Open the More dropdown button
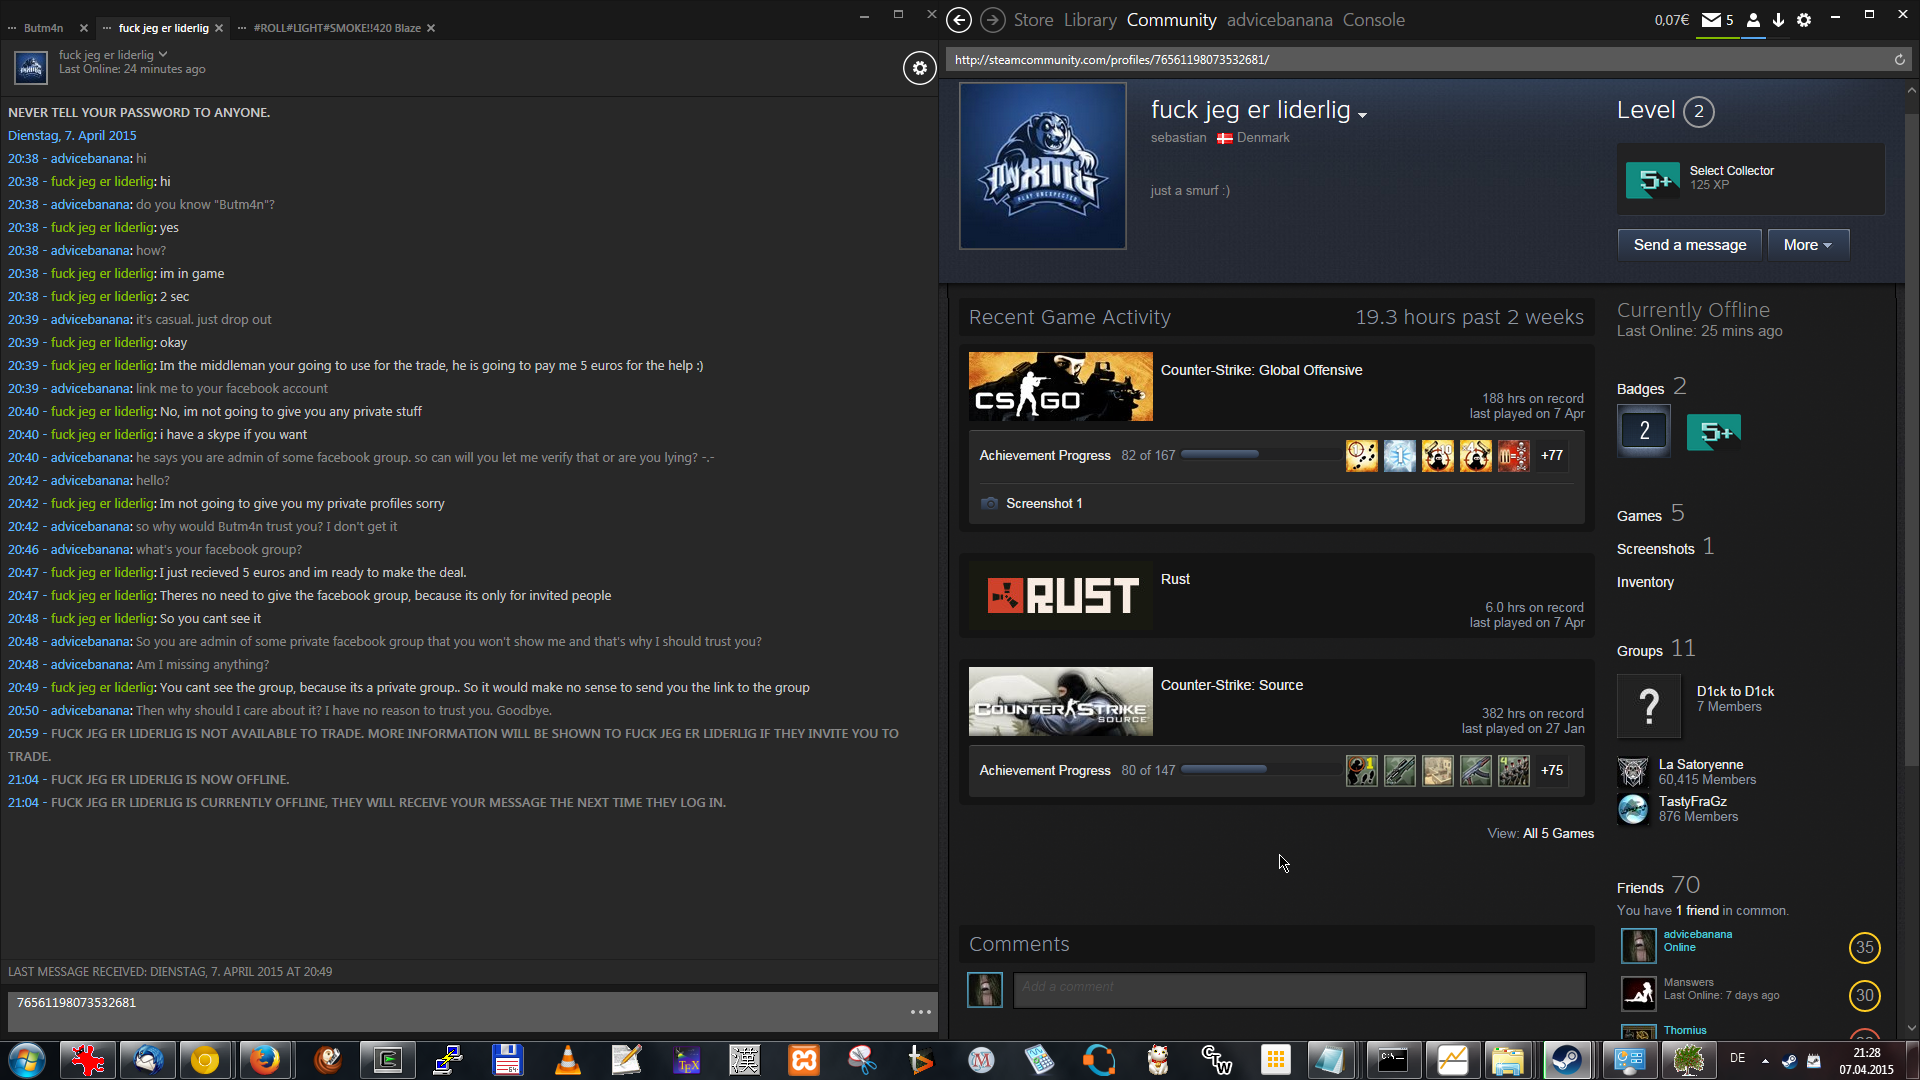This screenshot has width=1920, height=1080. click(1807, 245)
